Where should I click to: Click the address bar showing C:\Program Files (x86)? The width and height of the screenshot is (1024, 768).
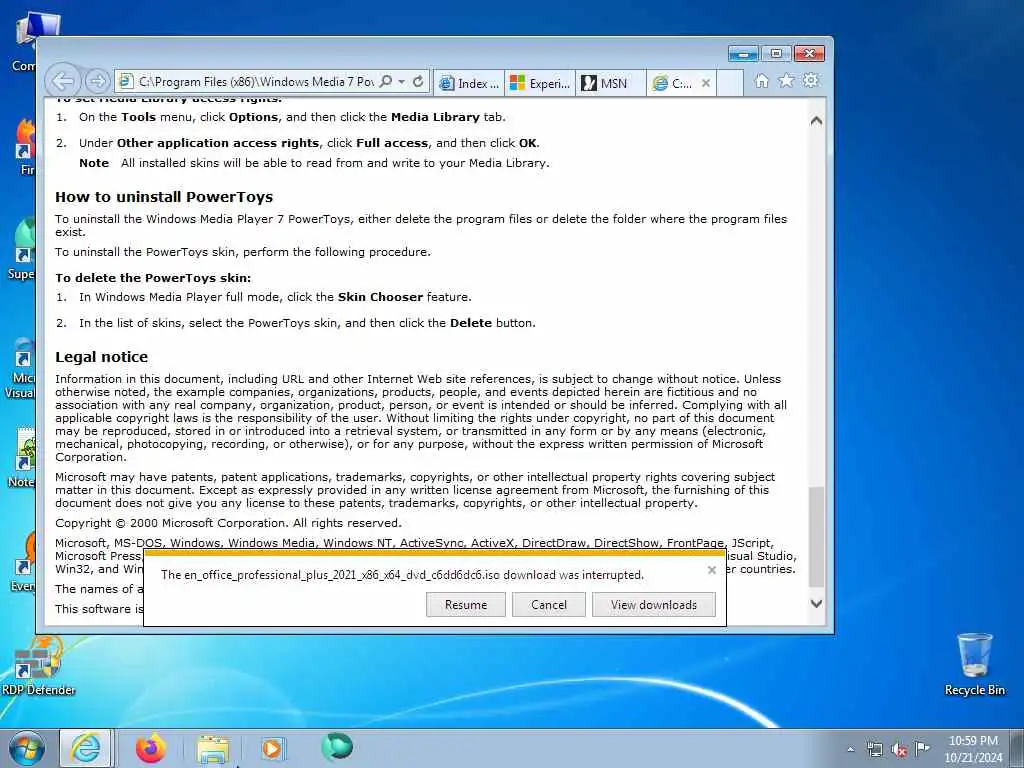point(255,82)
